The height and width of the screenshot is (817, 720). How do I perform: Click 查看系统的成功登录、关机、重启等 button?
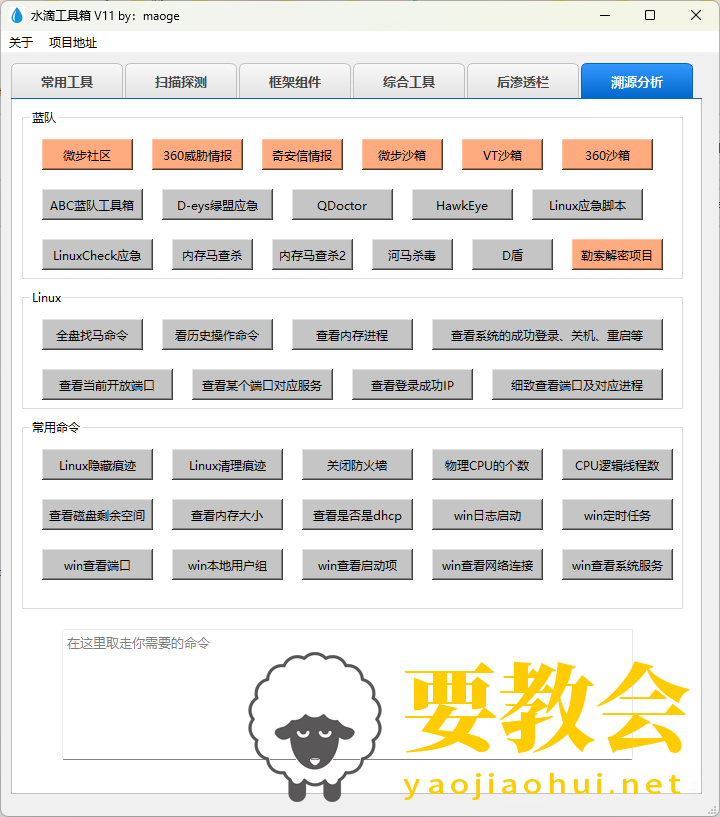pos(547,335)
